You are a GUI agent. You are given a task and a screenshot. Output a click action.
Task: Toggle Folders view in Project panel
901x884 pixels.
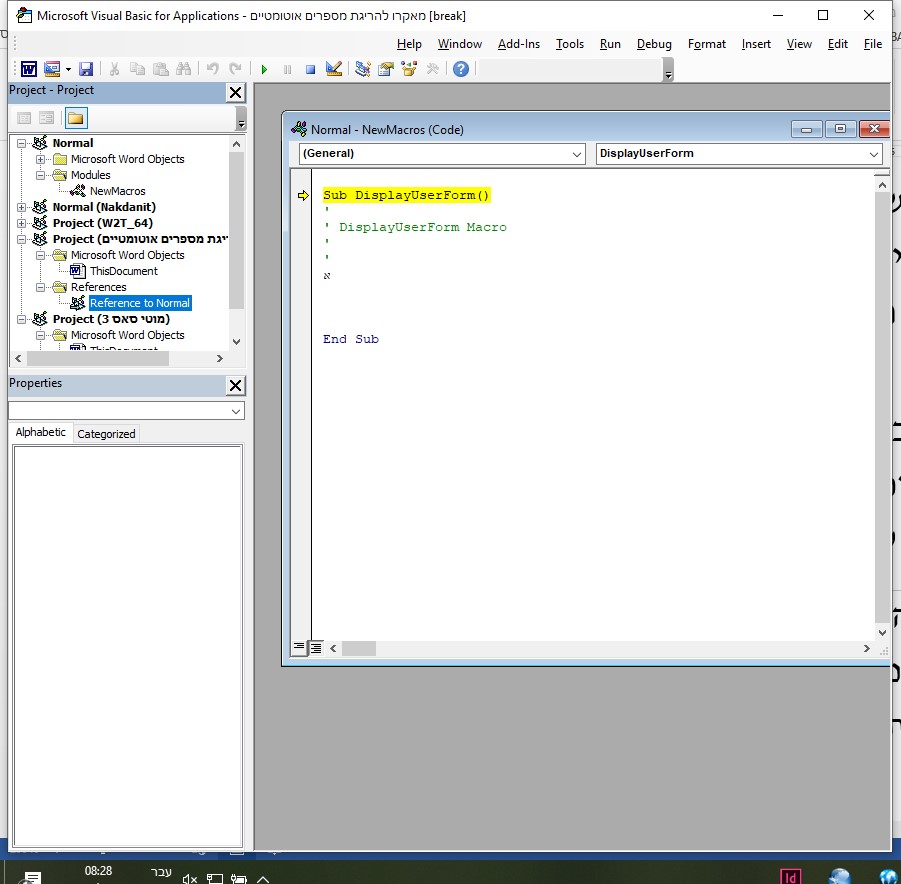(76, 118)
